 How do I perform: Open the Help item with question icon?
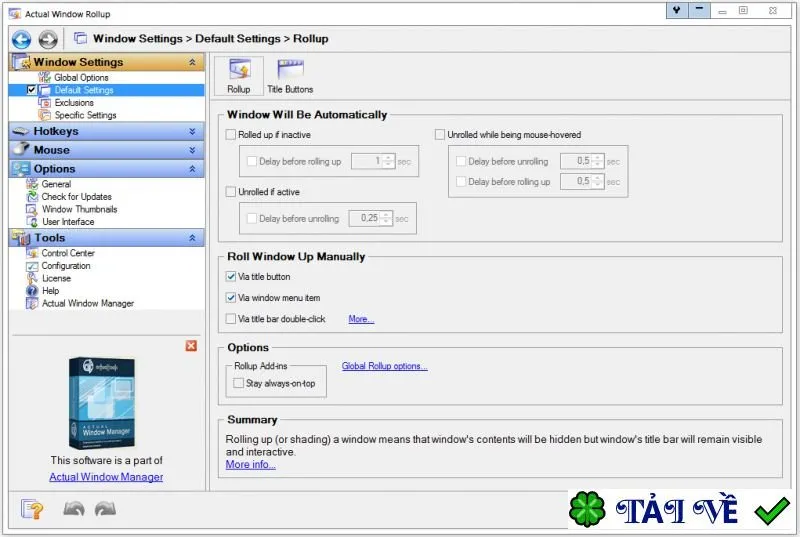50,291
